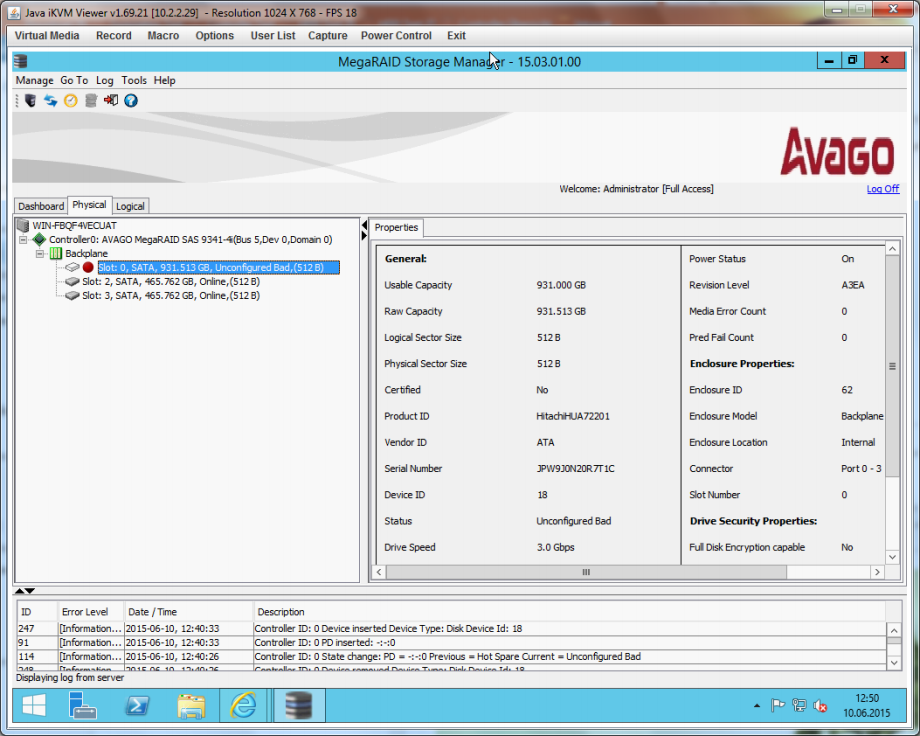The image size is (920, 736).
Task: Click the server icon in the MegaRAID toolbar
Action: [30, 100]
